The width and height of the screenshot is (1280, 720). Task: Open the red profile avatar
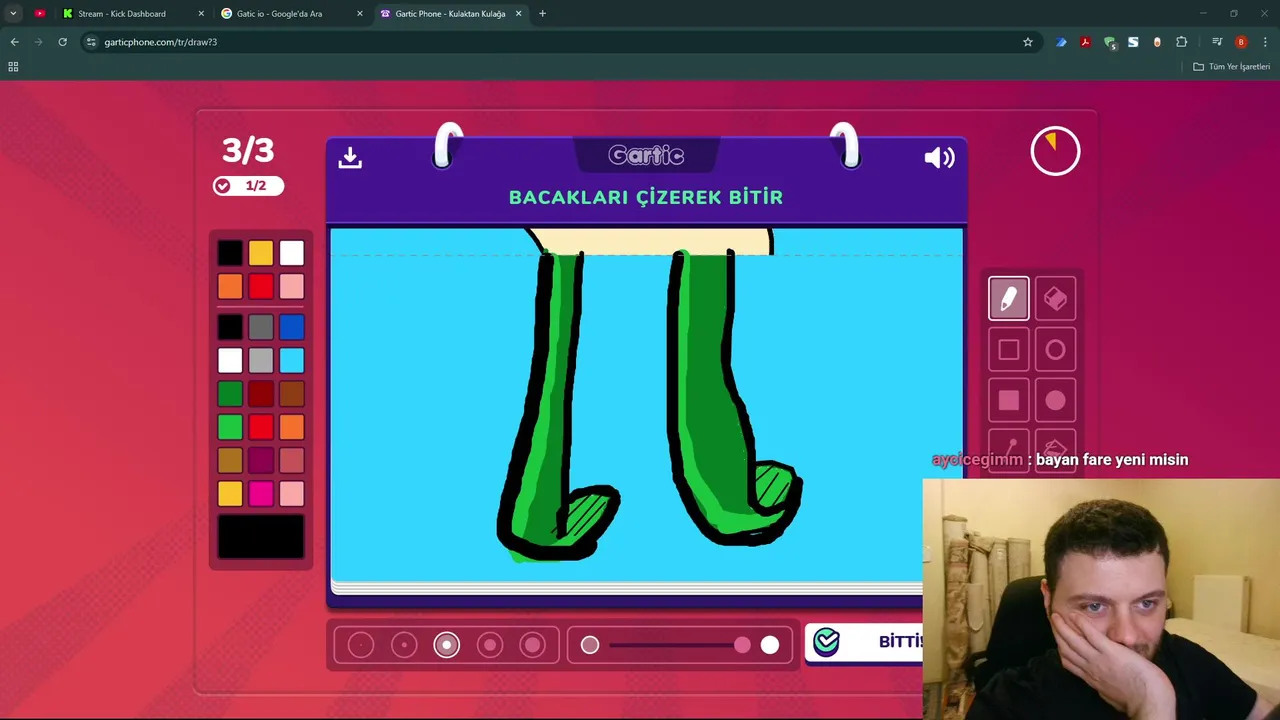click(1241, 42)
